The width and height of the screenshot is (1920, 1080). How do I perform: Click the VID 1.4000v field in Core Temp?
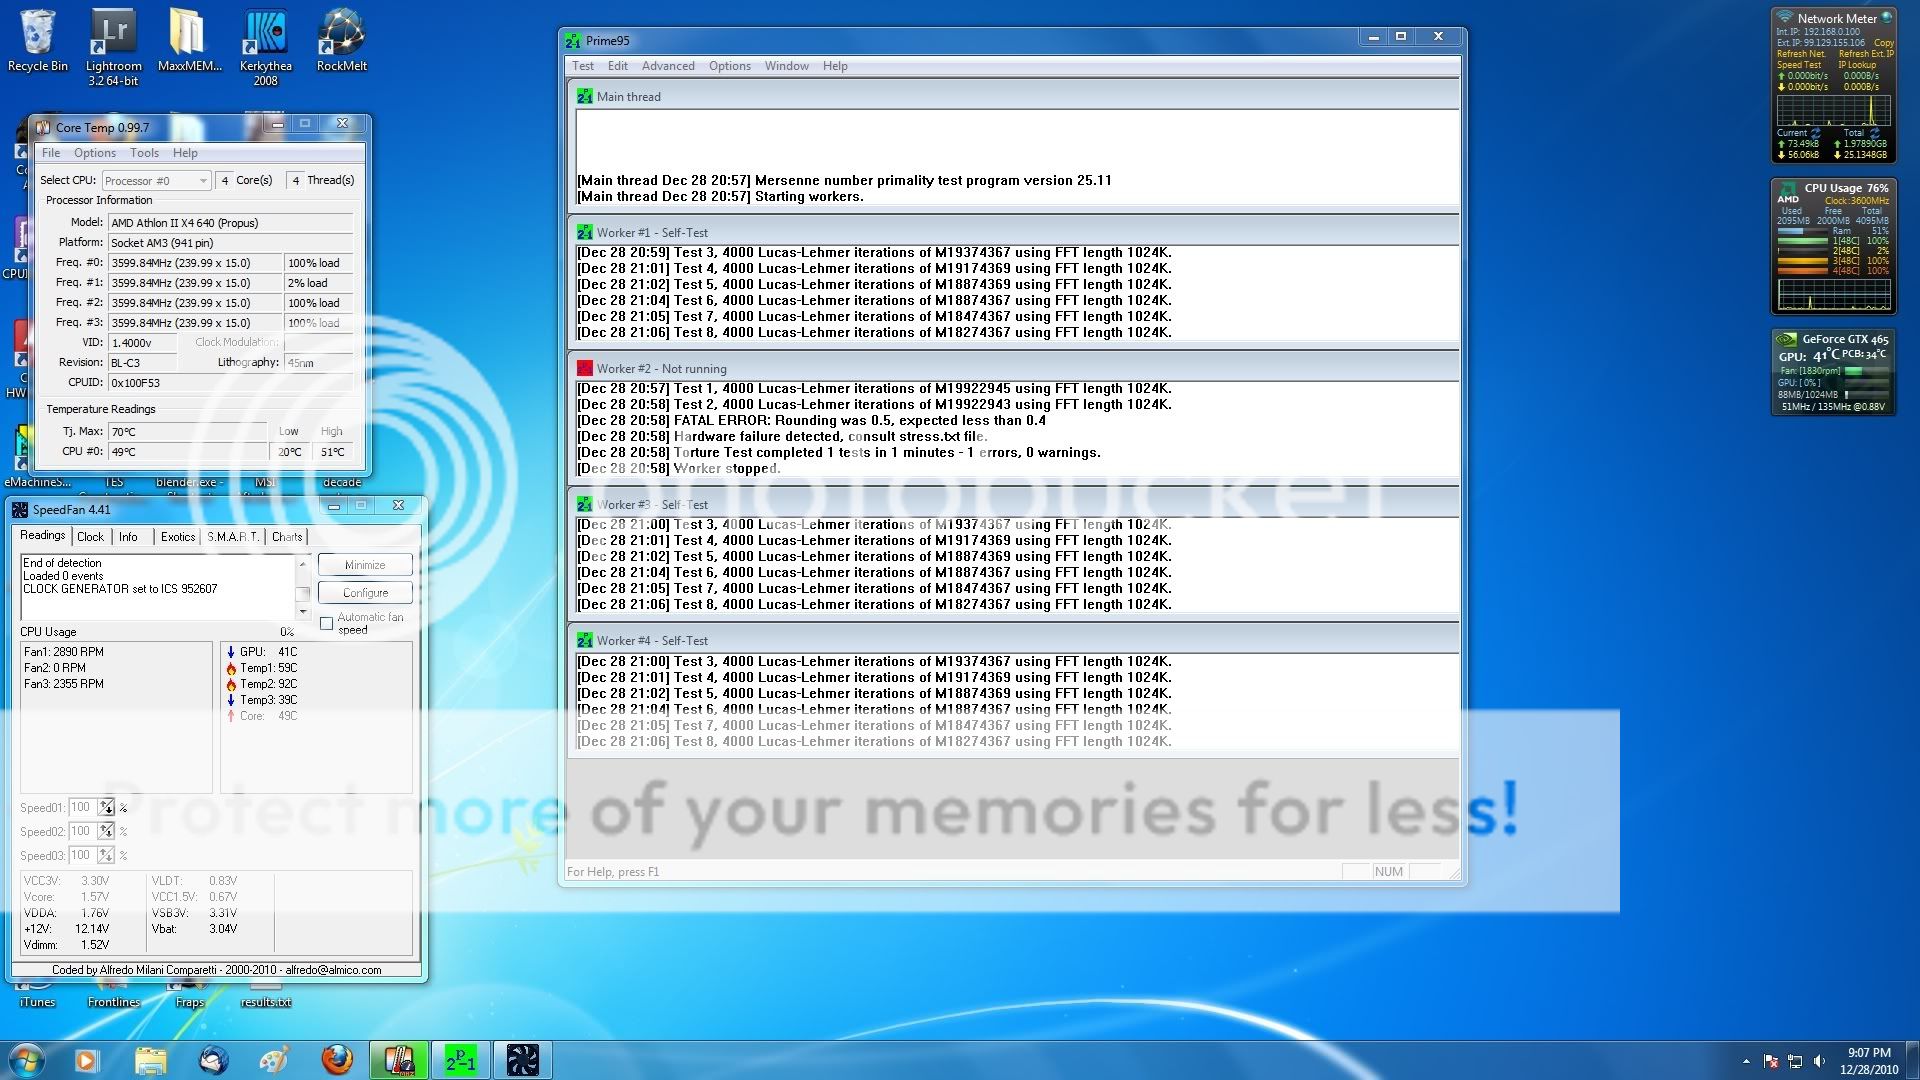(x=142, y=343)
